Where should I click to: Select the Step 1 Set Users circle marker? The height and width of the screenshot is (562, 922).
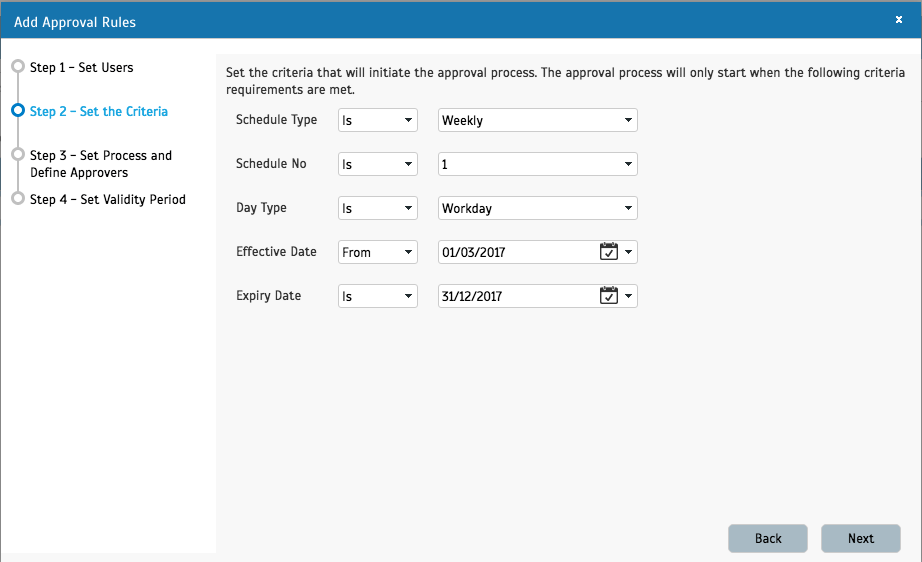click(x=17, y=67)
